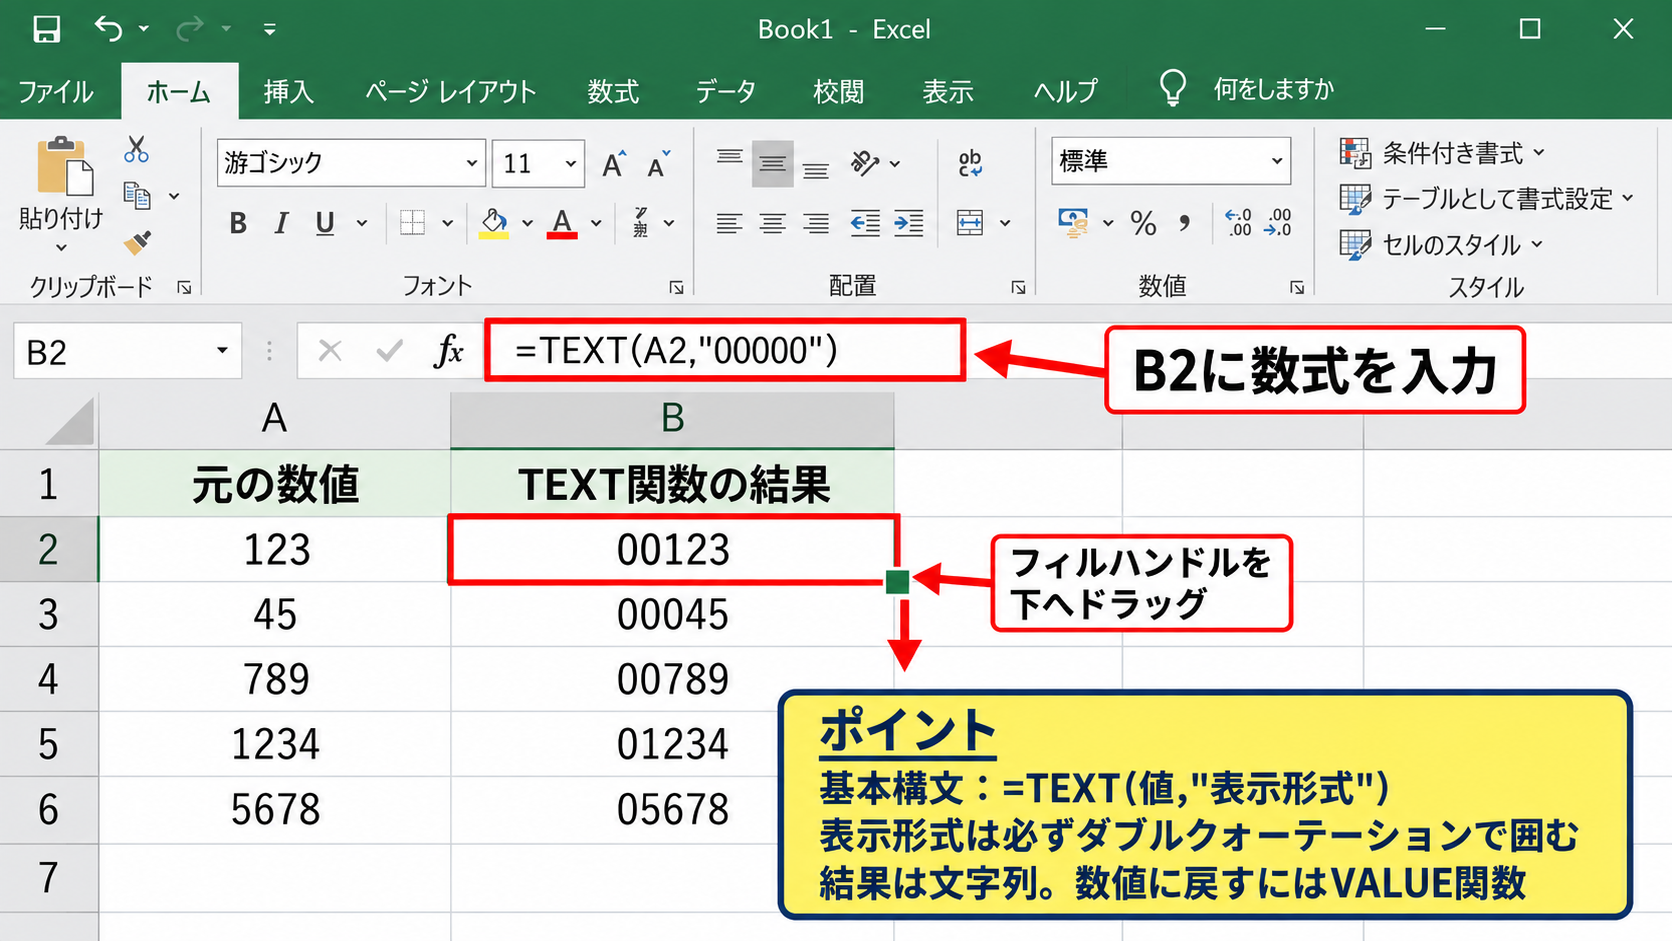Screen dimensions: 1672x941
Task: Expand the 貼り付け options arrow
Action: click(61, 247)
